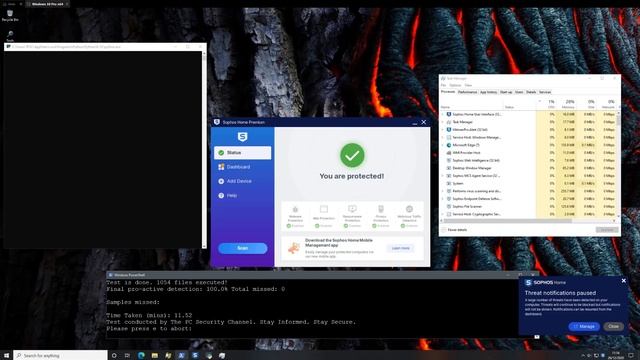Expand Sophos Home User Interface process row
The width and height of the screenshot is (640, 360).
coord(442,115)
